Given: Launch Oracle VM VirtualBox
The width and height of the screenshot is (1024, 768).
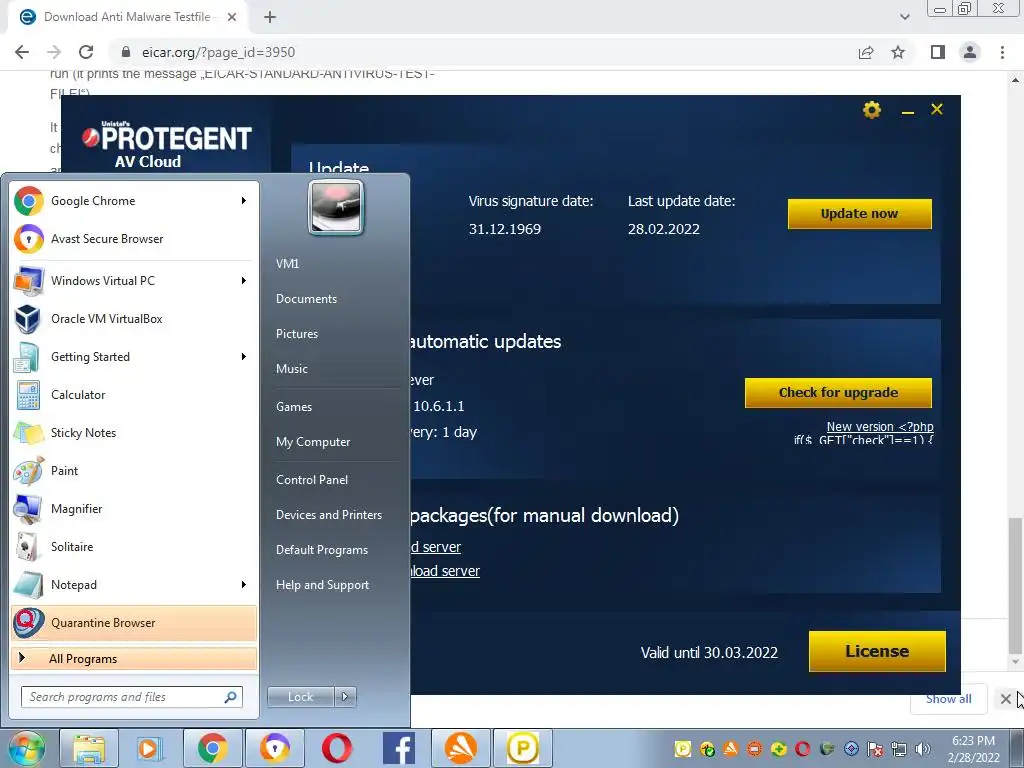Looking at the screenshot, I should tap(134, 319).
